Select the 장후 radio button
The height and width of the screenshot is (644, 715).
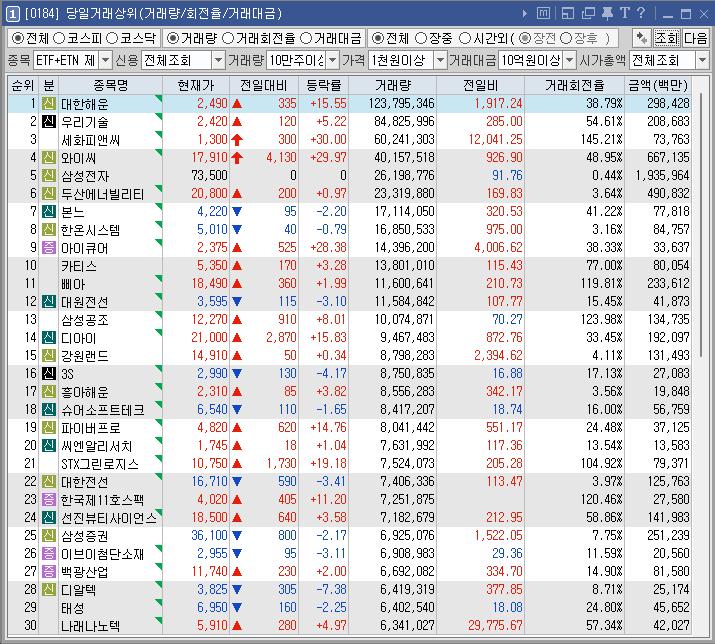(566, 38)
